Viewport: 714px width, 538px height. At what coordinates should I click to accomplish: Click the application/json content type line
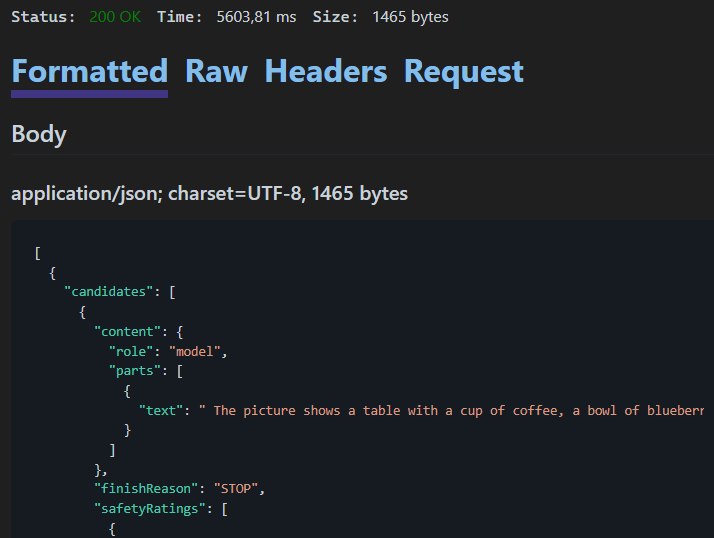[209, 194]
